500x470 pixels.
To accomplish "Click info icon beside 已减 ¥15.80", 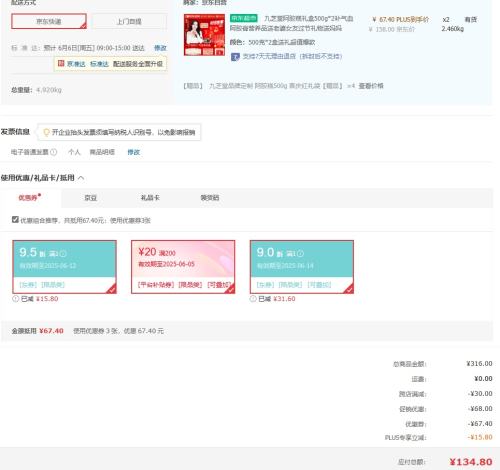I will pos(15,299).
